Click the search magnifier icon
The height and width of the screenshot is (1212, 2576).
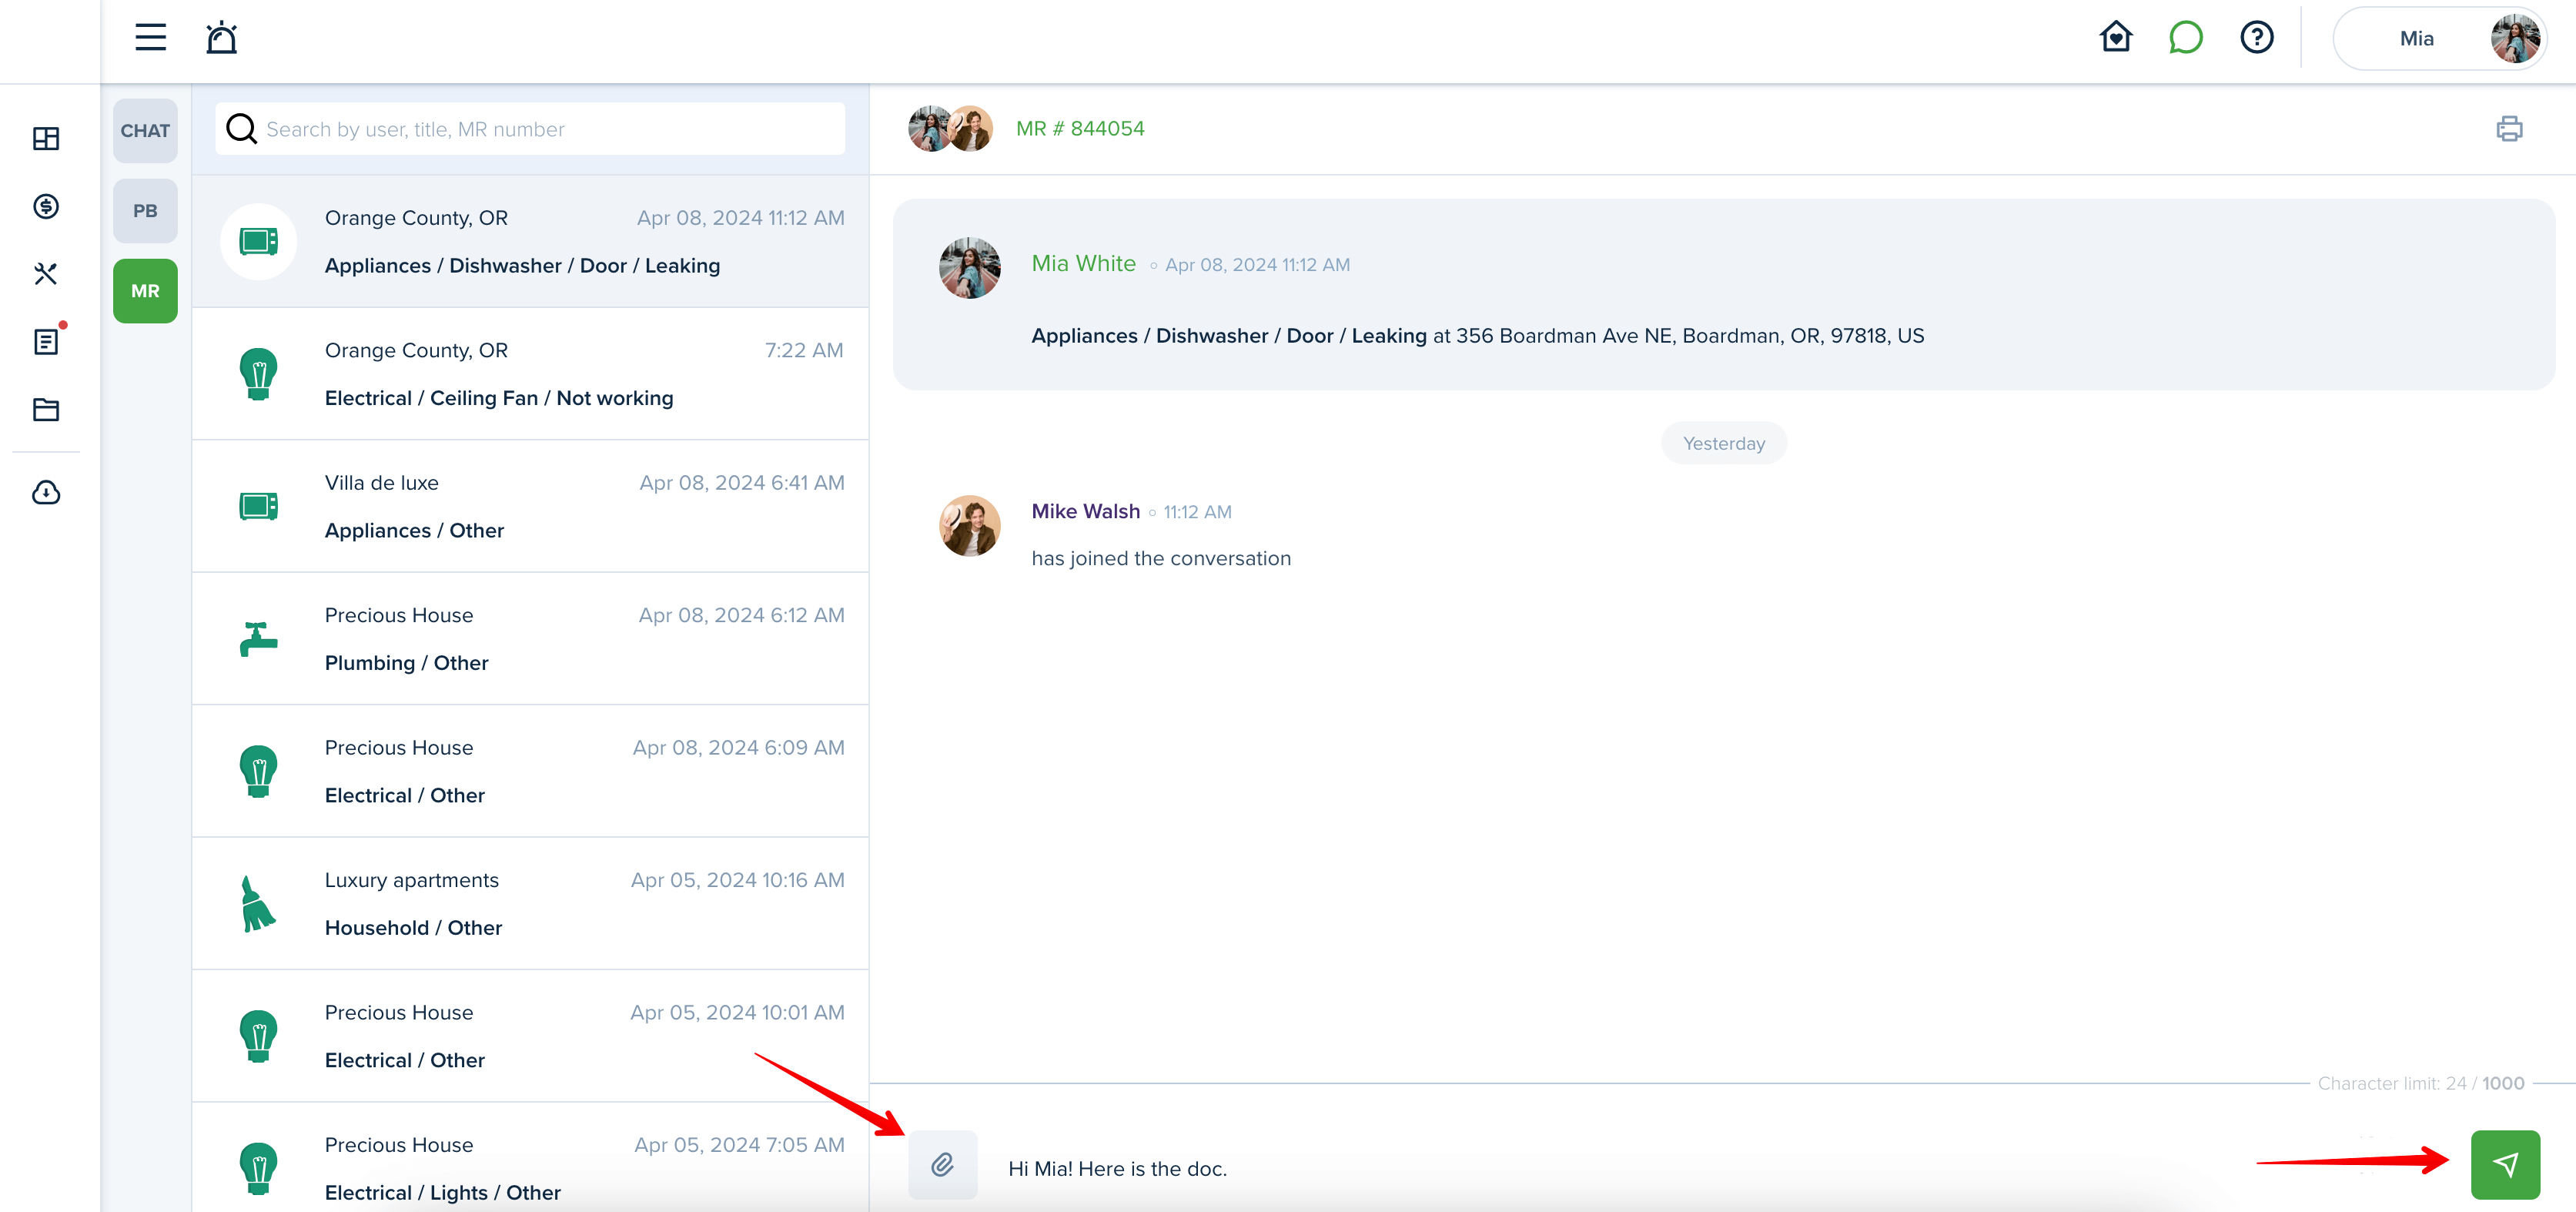[x=241, y=129]
